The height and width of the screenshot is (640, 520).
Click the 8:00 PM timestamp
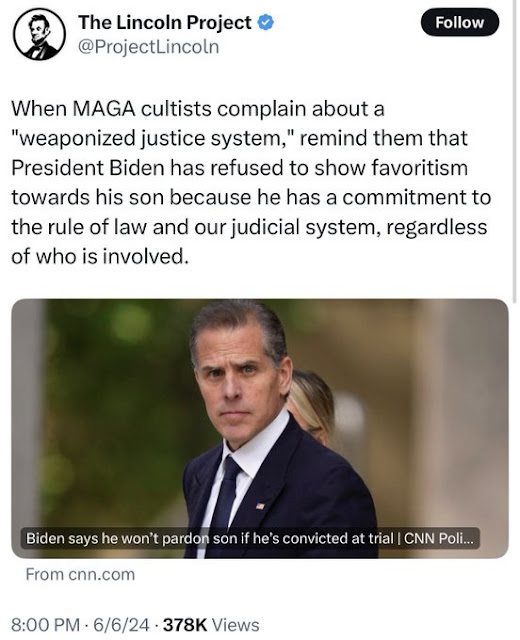[45, 625]
